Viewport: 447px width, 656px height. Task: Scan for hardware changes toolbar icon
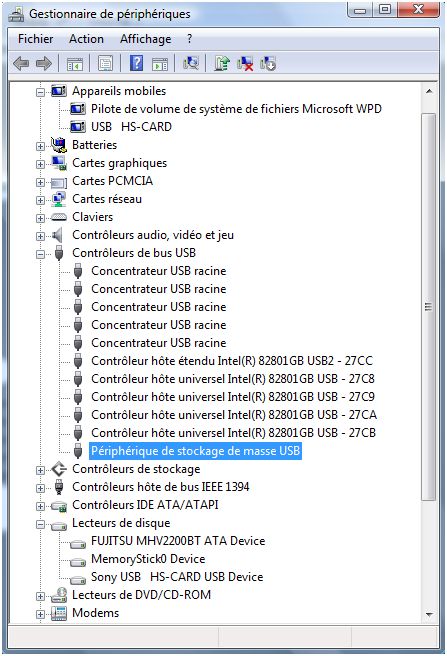(191, 64)
